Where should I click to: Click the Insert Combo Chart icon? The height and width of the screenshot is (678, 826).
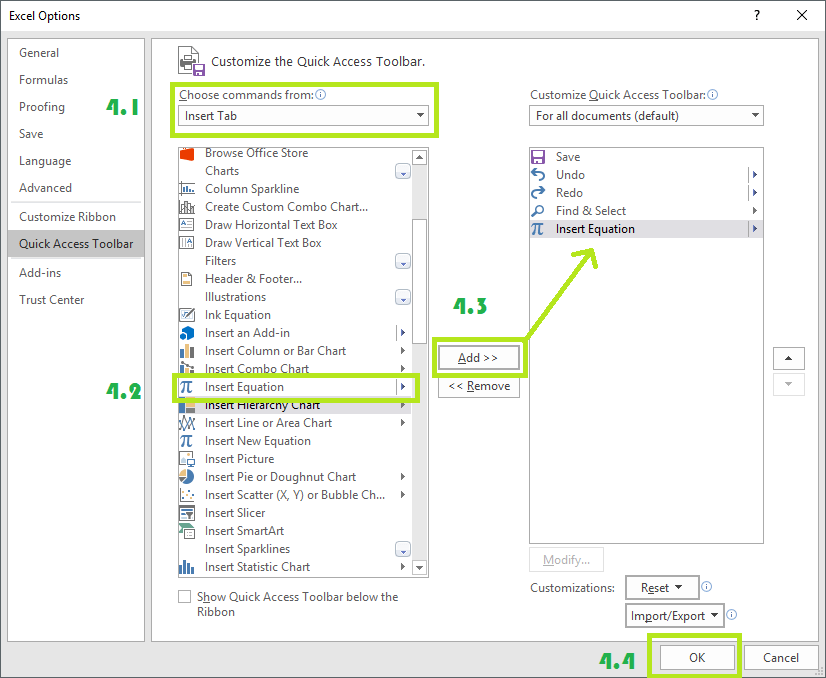(x=187, y=368)
